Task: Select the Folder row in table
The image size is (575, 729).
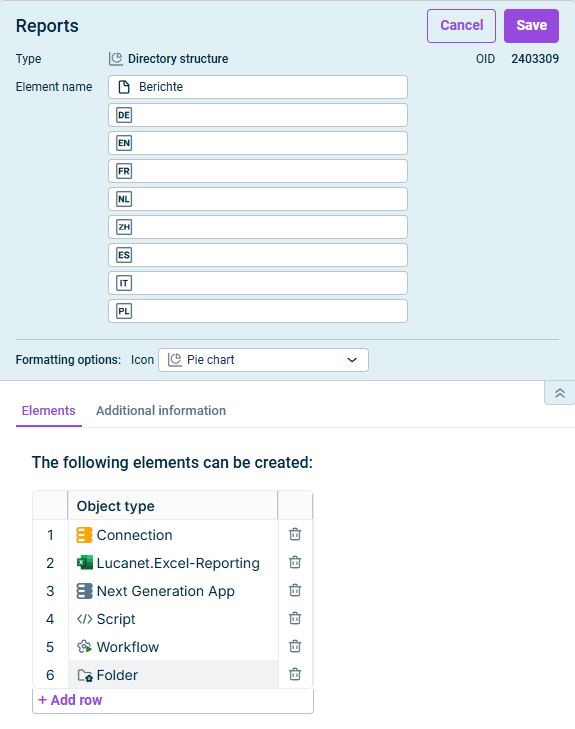Action: tap(173, 675)
